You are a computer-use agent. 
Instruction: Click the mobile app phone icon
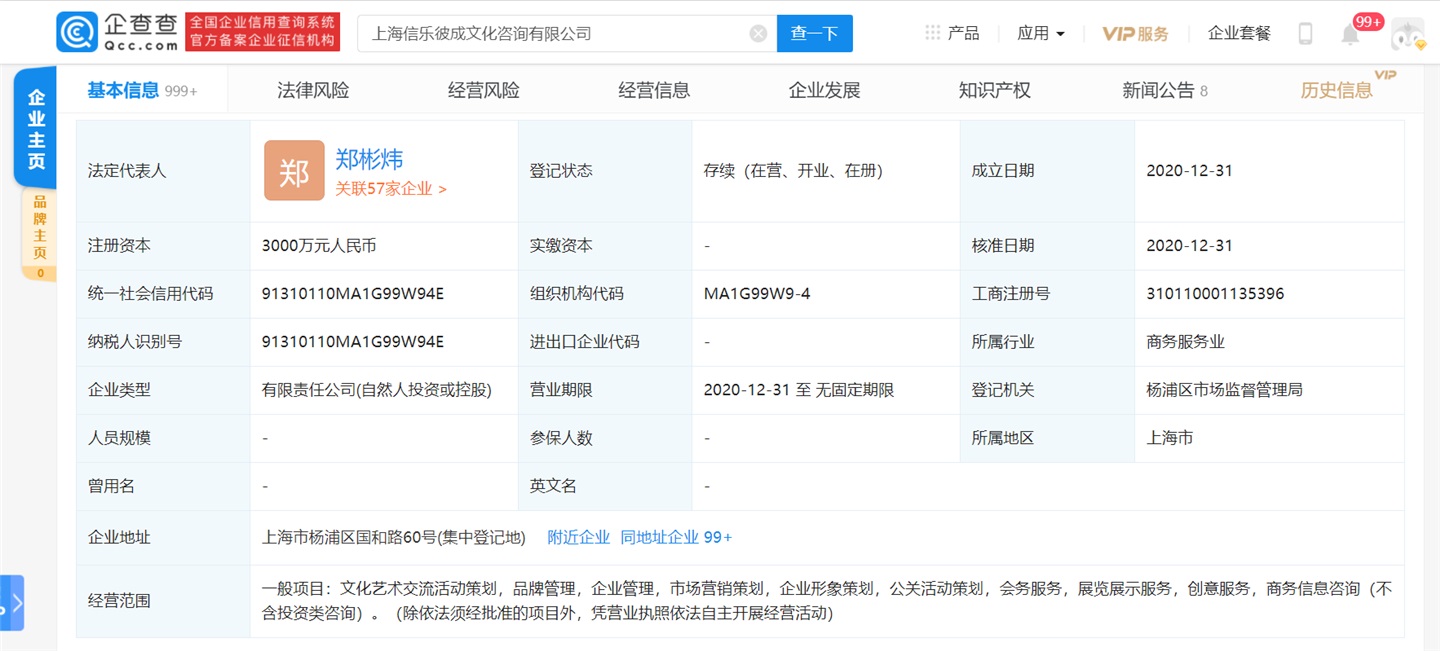point(1304,32)
